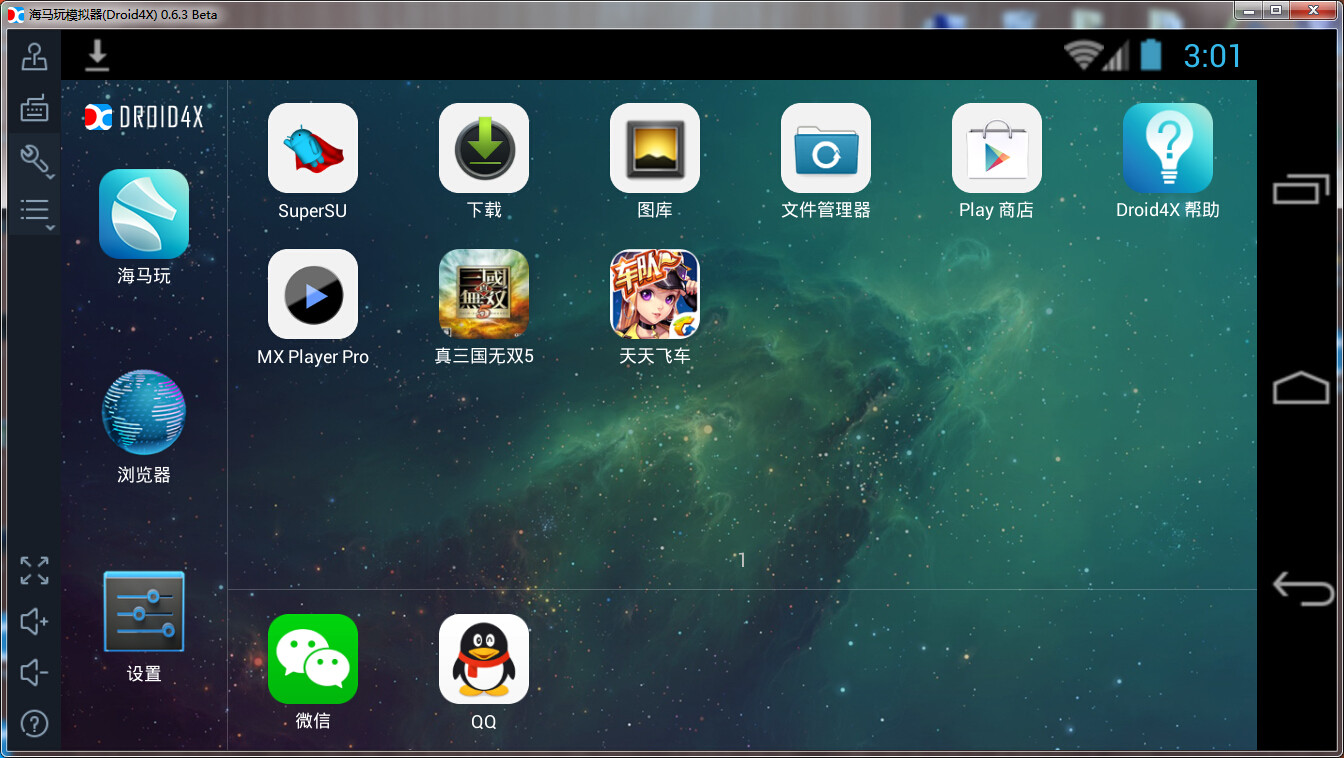Open the 设置 settings app

(x=144, y=612)
